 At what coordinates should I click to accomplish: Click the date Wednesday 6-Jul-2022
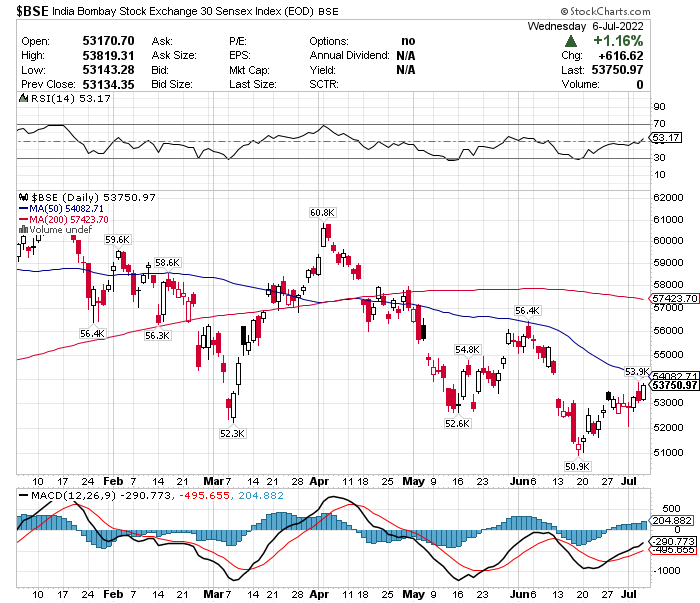[x=585, y=26]
